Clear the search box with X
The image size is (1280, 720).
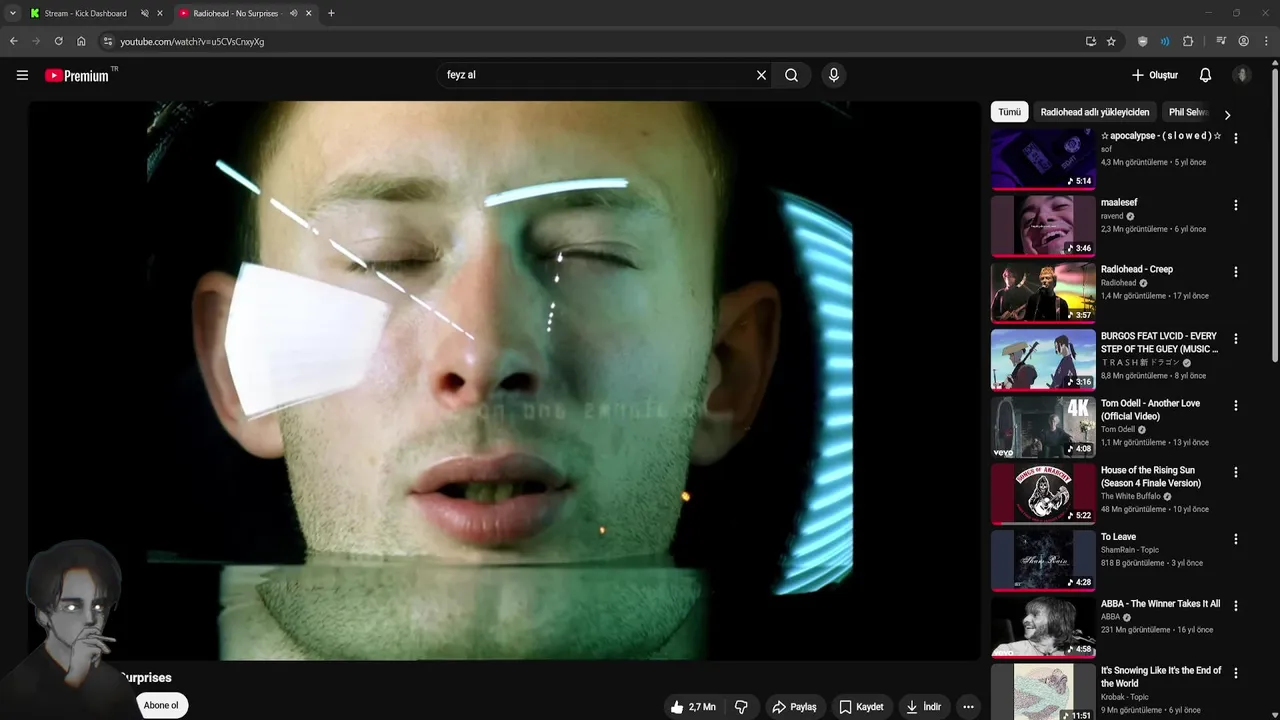(x=761, y=75)
